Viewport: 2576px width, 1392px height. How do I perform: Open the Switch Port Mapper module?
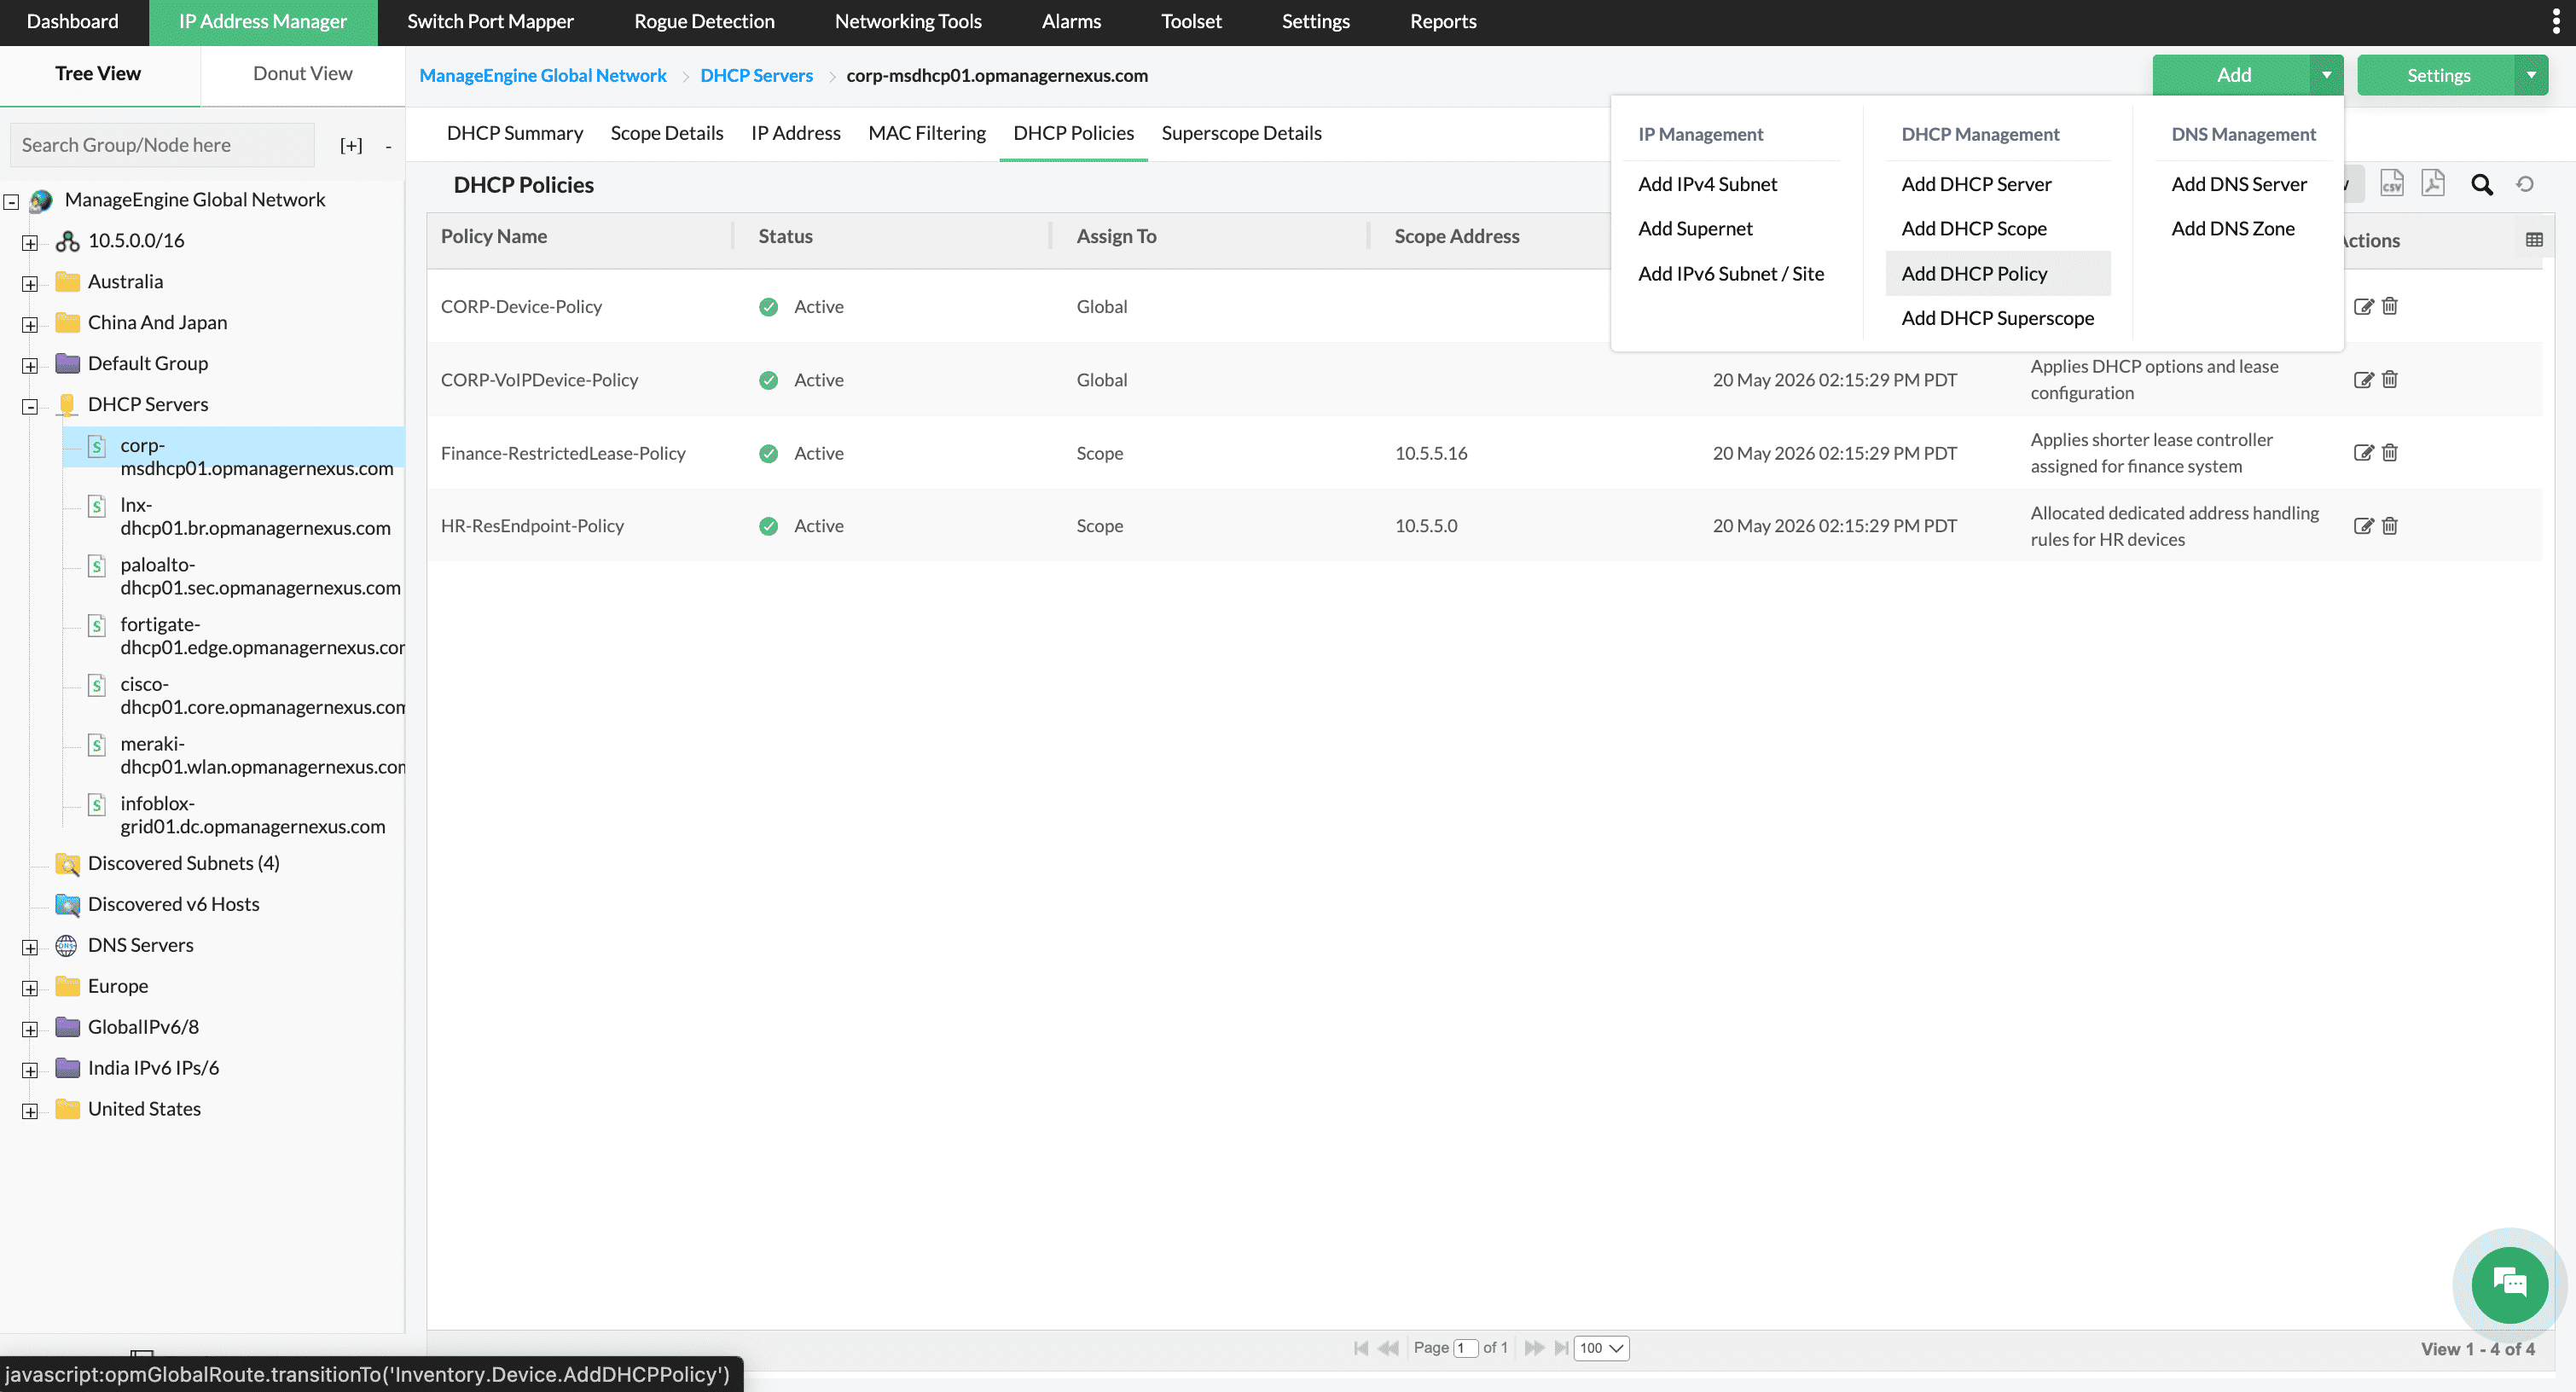click(x=490, y=22)
